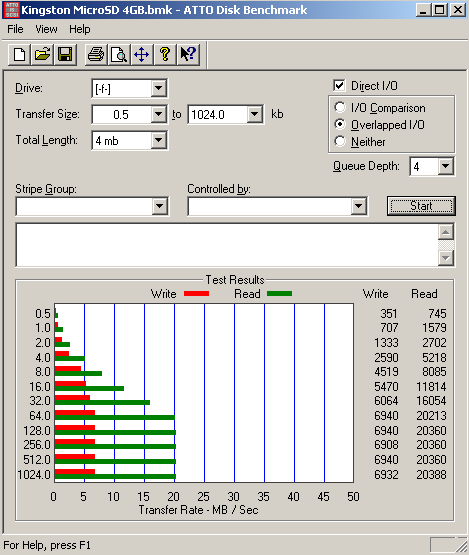The image size is (469, 555).
Task: Toggle the Direct I/O checkbox
Action: click(x=339, y=85)
